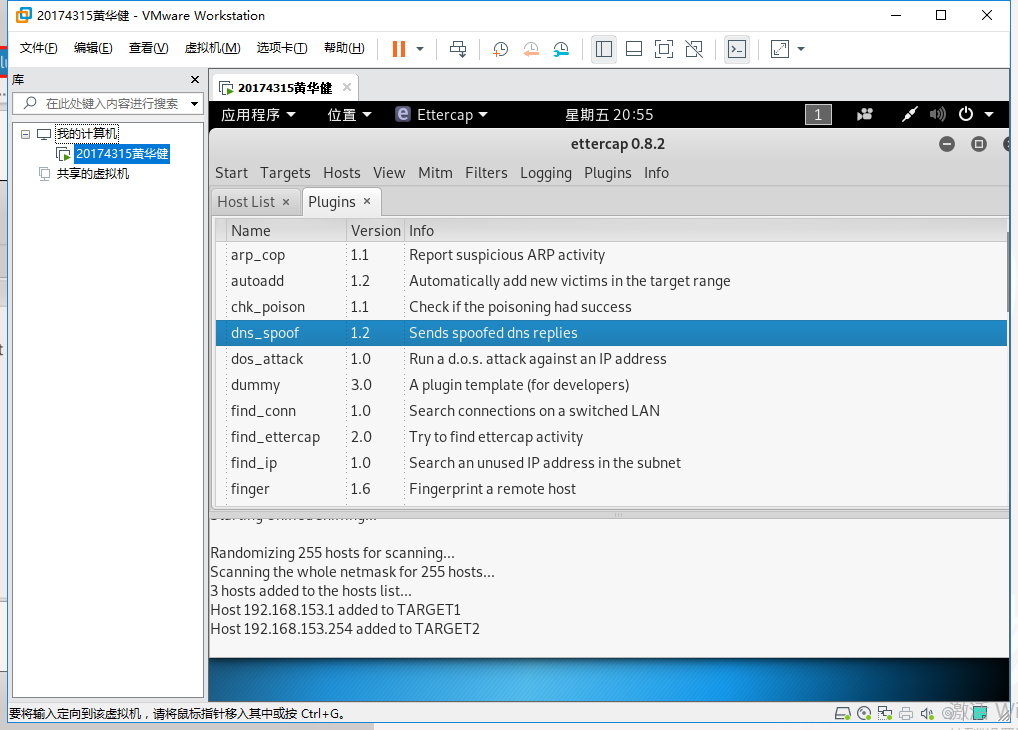Viewport: 1018px width, 730px height.
Task: Open ettercap Hosts menu
Action: click(x=341, y=173)
